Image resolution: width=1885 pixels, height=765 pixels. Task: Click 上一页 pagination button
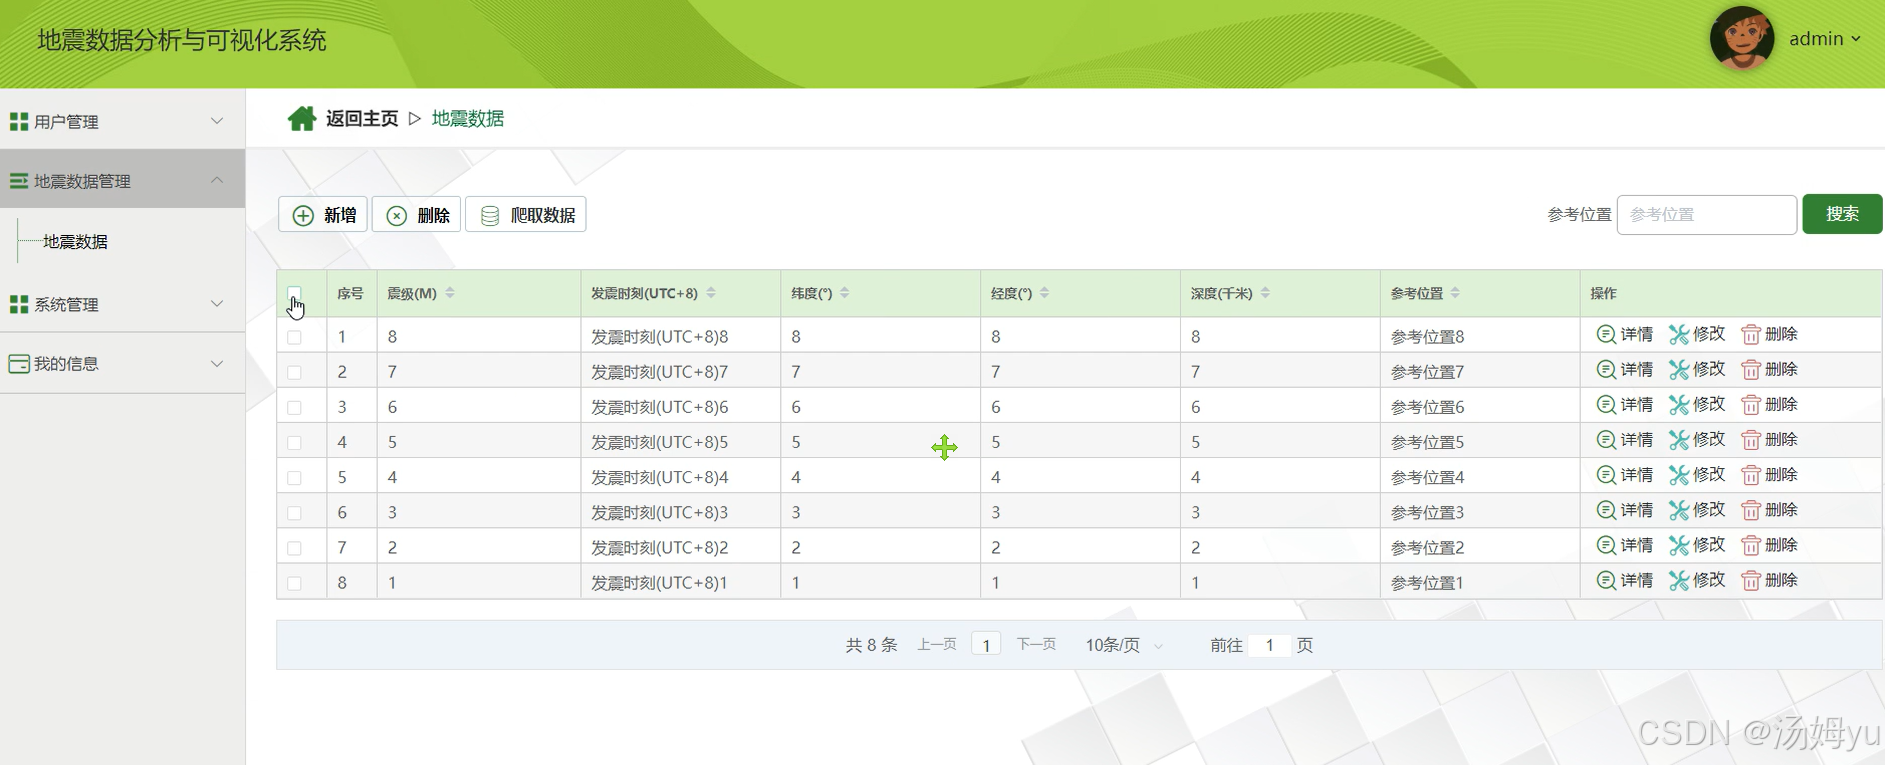937,644
